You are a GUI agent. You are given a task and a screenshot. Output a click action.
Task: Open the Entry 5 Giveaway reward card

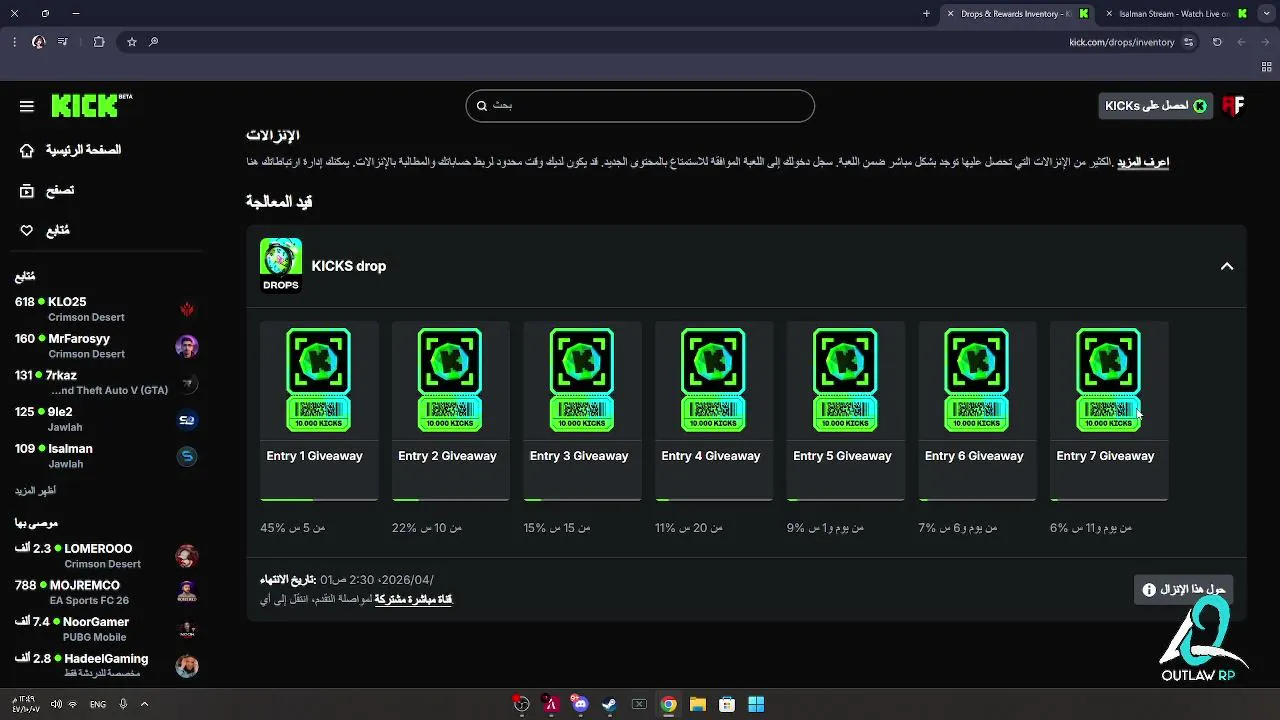pyautogui.click(x=846, y=410)
